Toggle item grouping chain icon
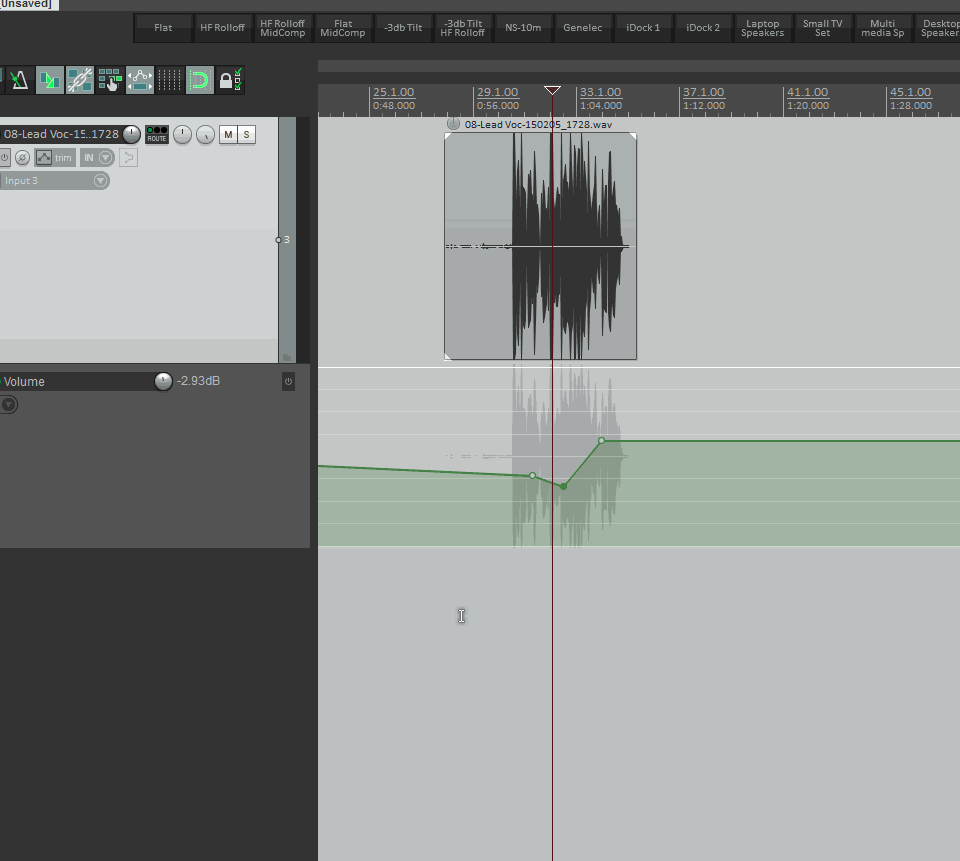This screenshot has width=960, height=861. pos(80,80)
